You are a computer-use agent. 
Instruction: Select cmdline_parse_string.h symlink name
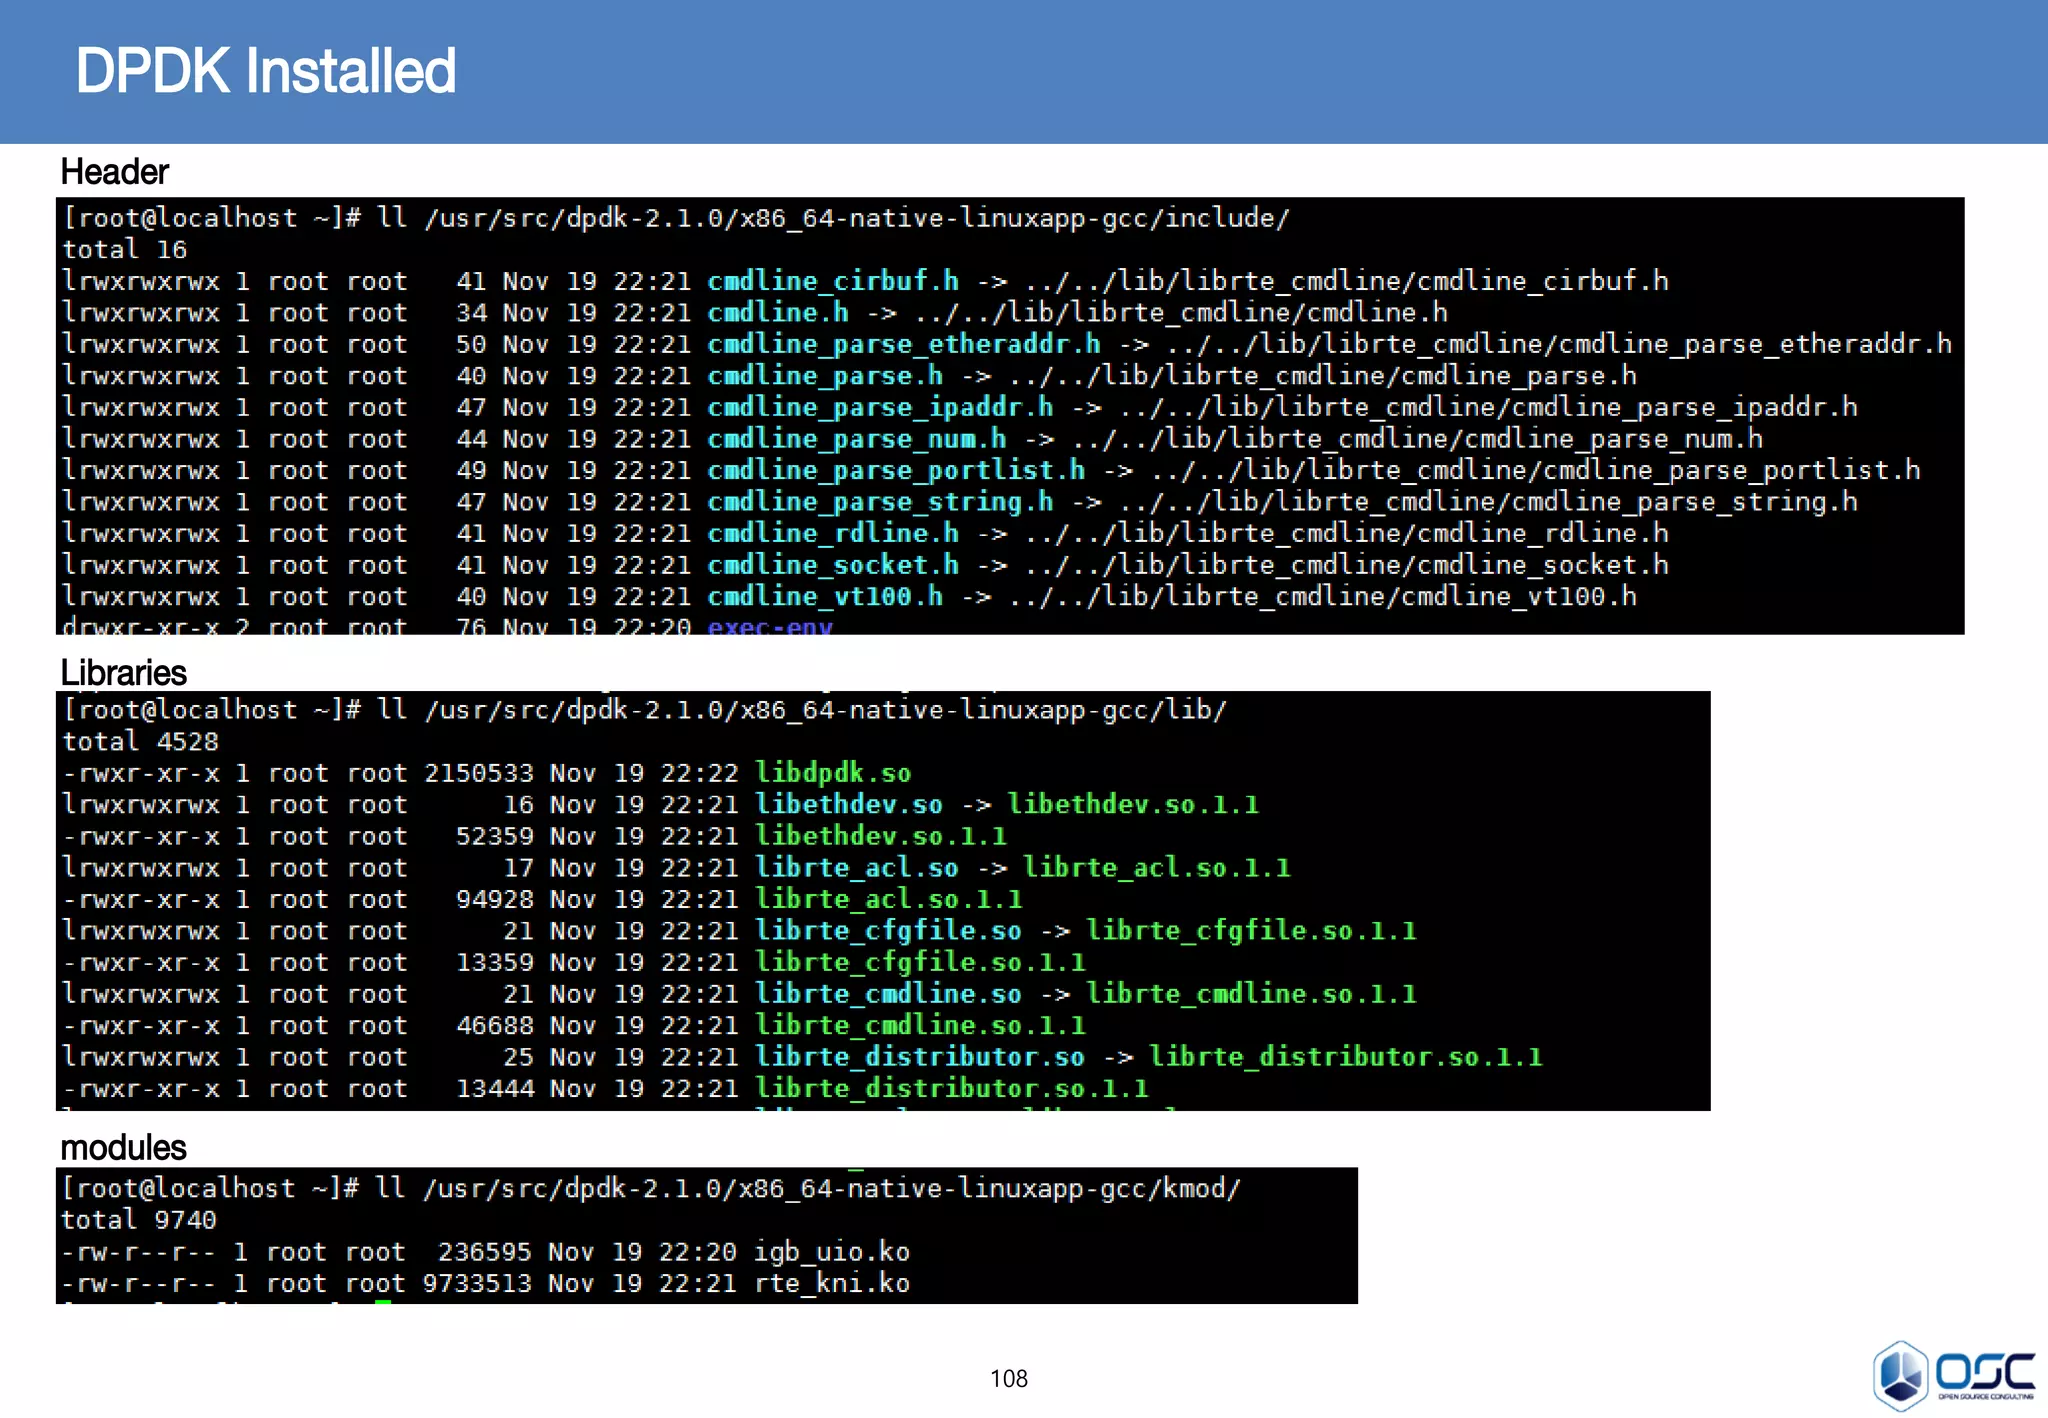click(880, 502)
